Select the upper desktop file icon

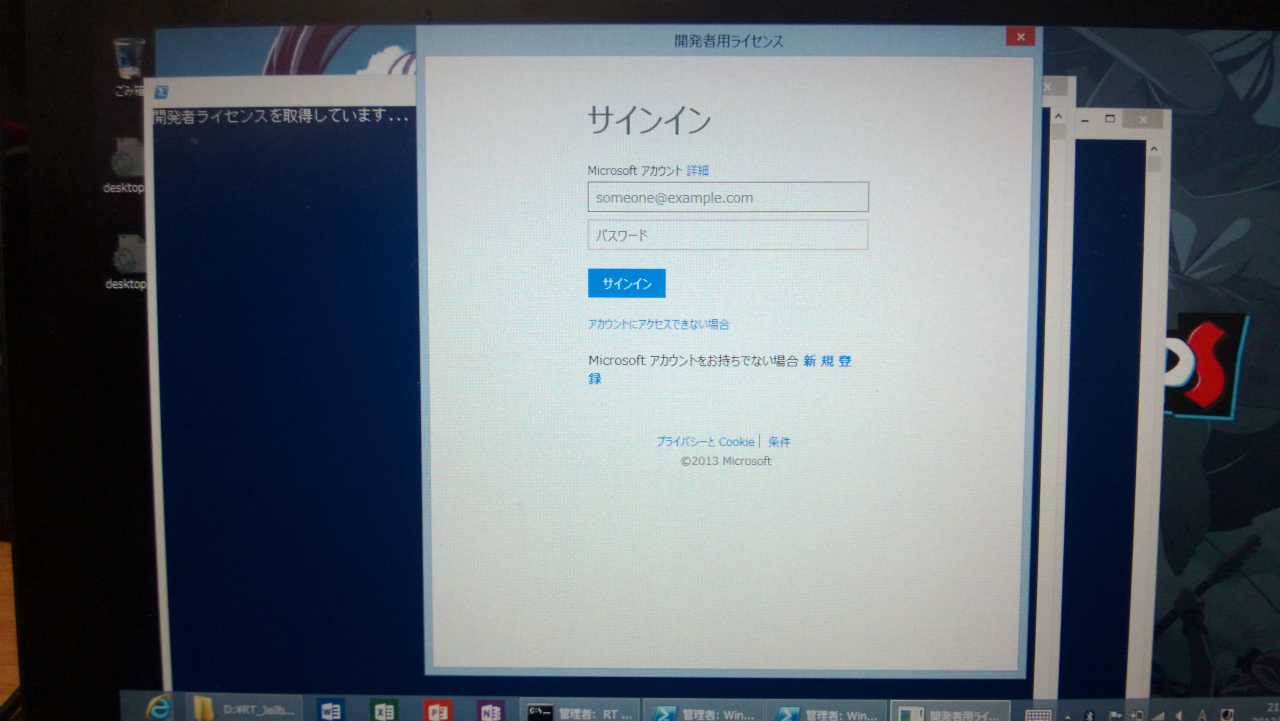point(126,165)
